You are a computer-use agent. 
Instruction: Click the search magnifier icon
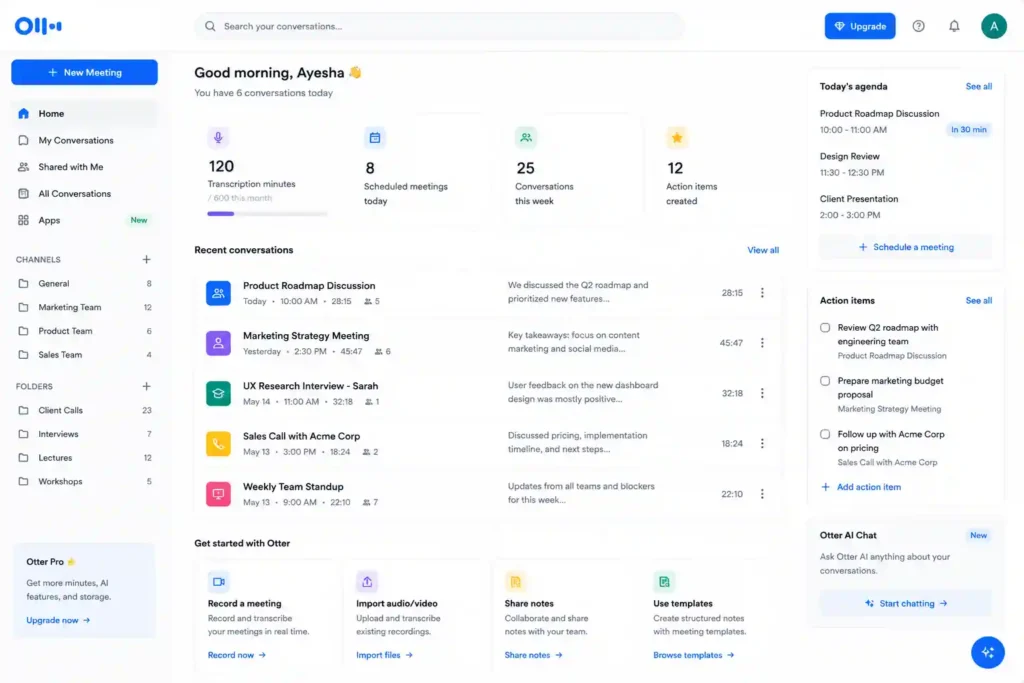point(210,26)
